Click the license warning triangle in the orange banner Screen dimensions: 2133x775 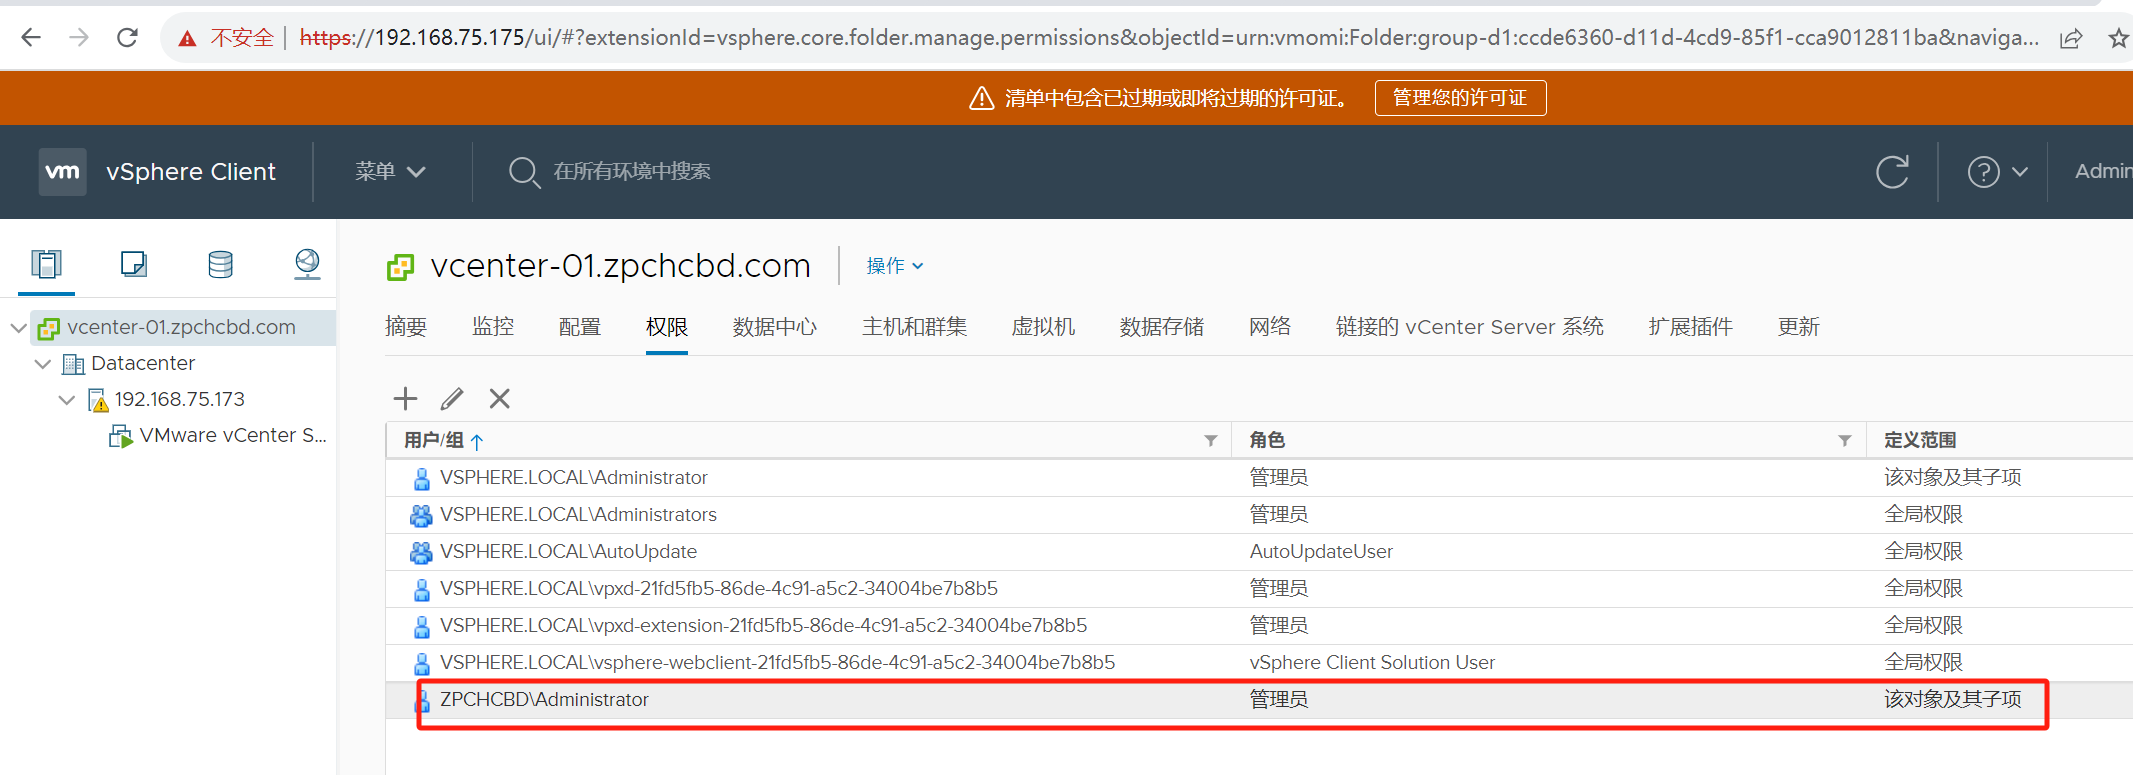point(982,98)
